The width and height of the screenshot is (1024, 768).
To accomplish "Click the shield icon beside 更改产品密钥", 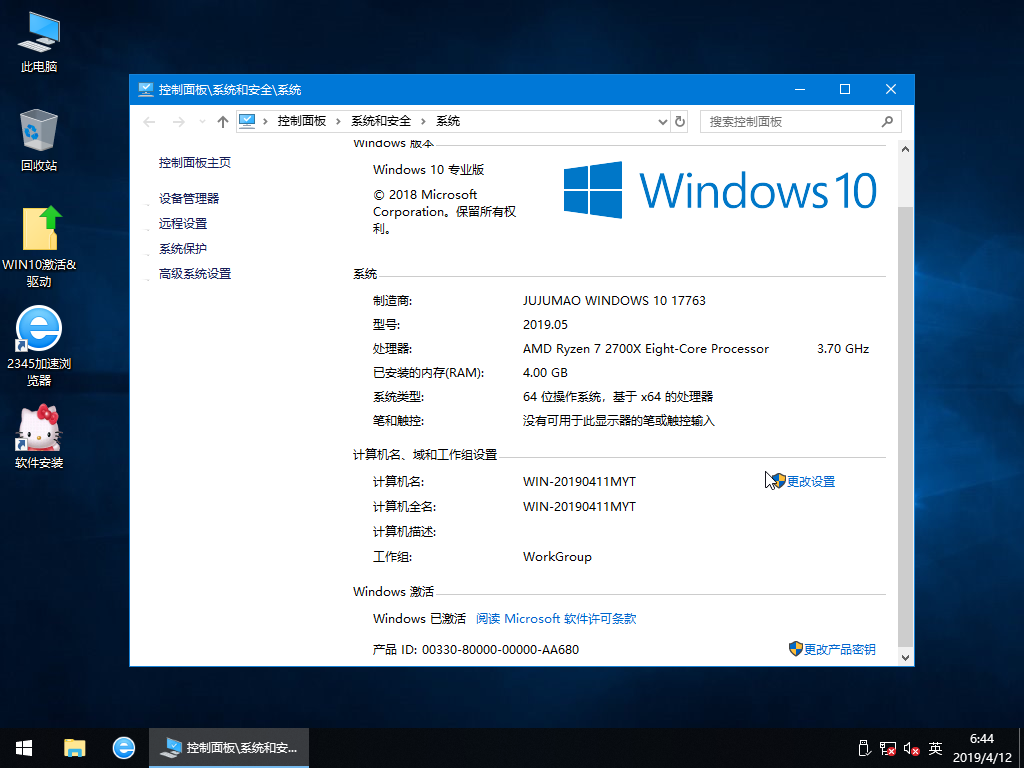I will pos(795,648).
